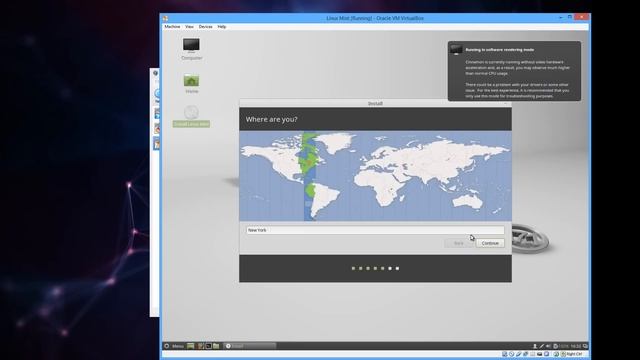
Task: Click the Install dialog title bar
Action: (x=375, y=103)
